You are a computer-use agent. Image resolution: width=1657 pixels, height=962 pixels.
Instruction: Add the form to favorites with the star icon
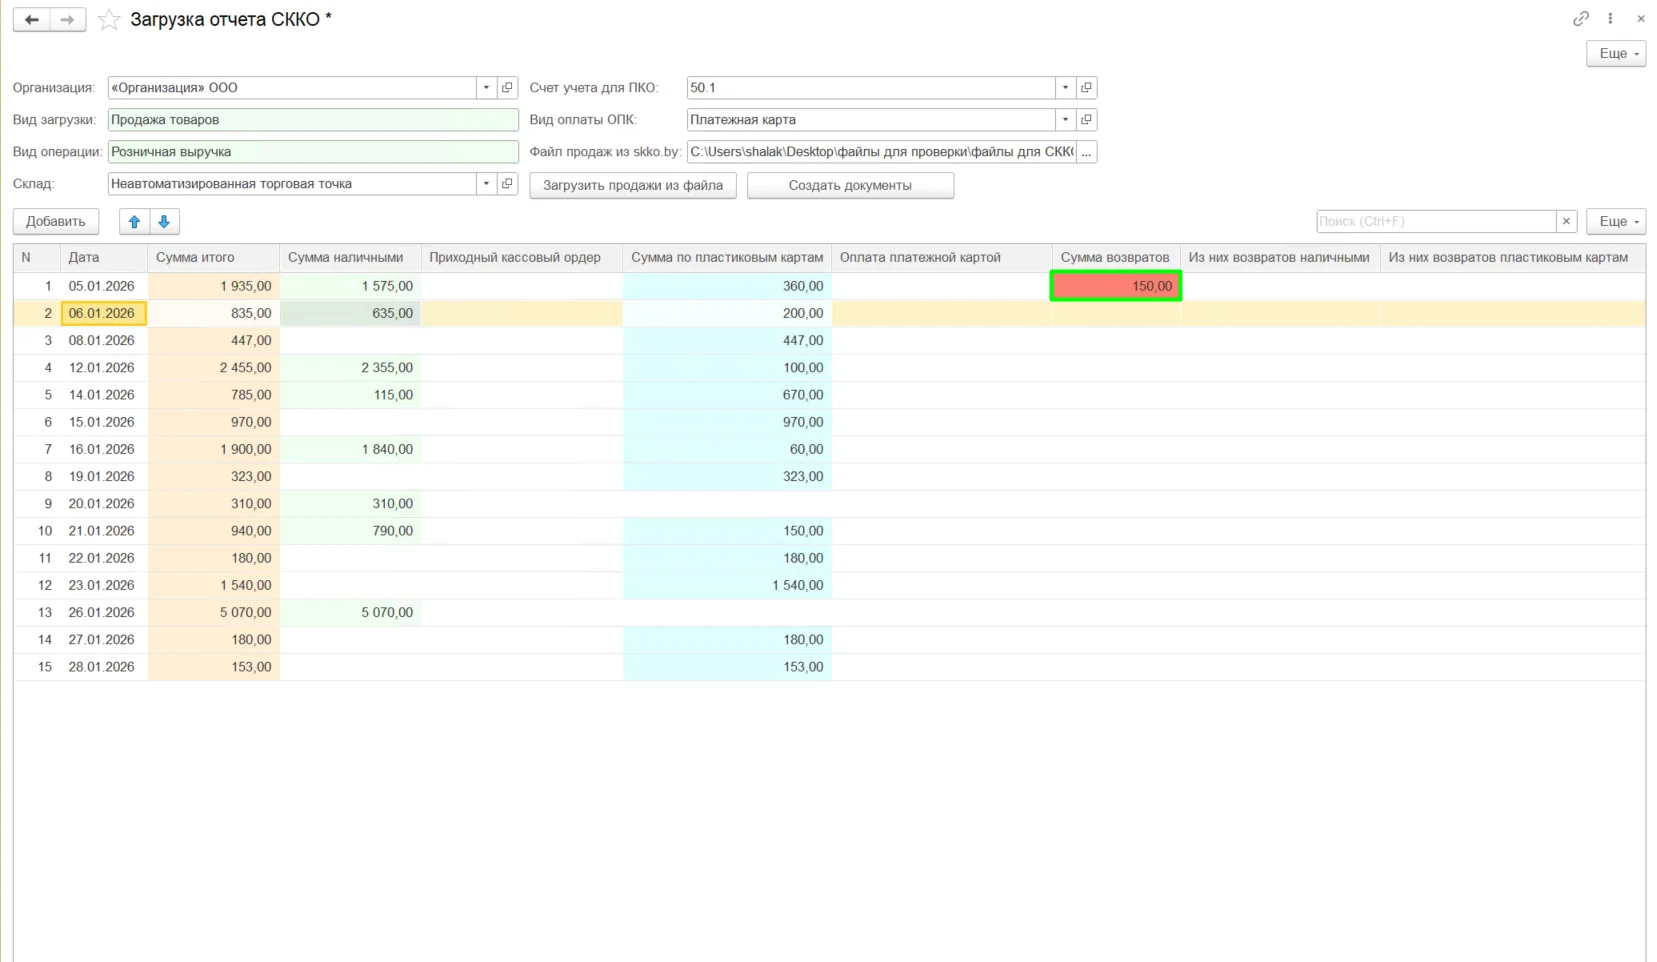(109, 20)
